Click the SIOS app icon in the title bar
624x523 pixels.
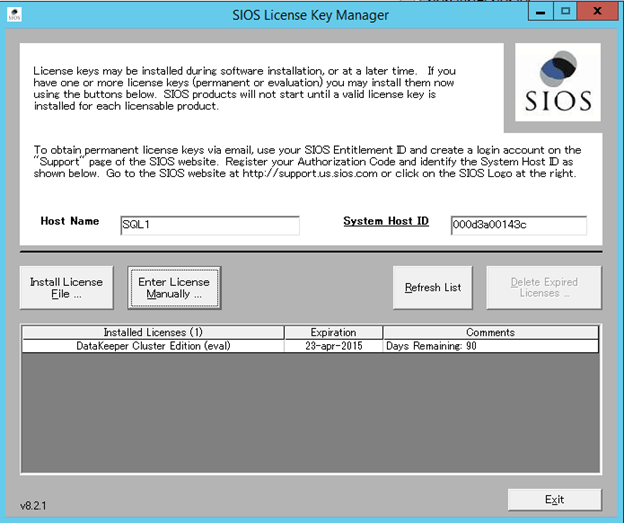click(x=15, y=15)
